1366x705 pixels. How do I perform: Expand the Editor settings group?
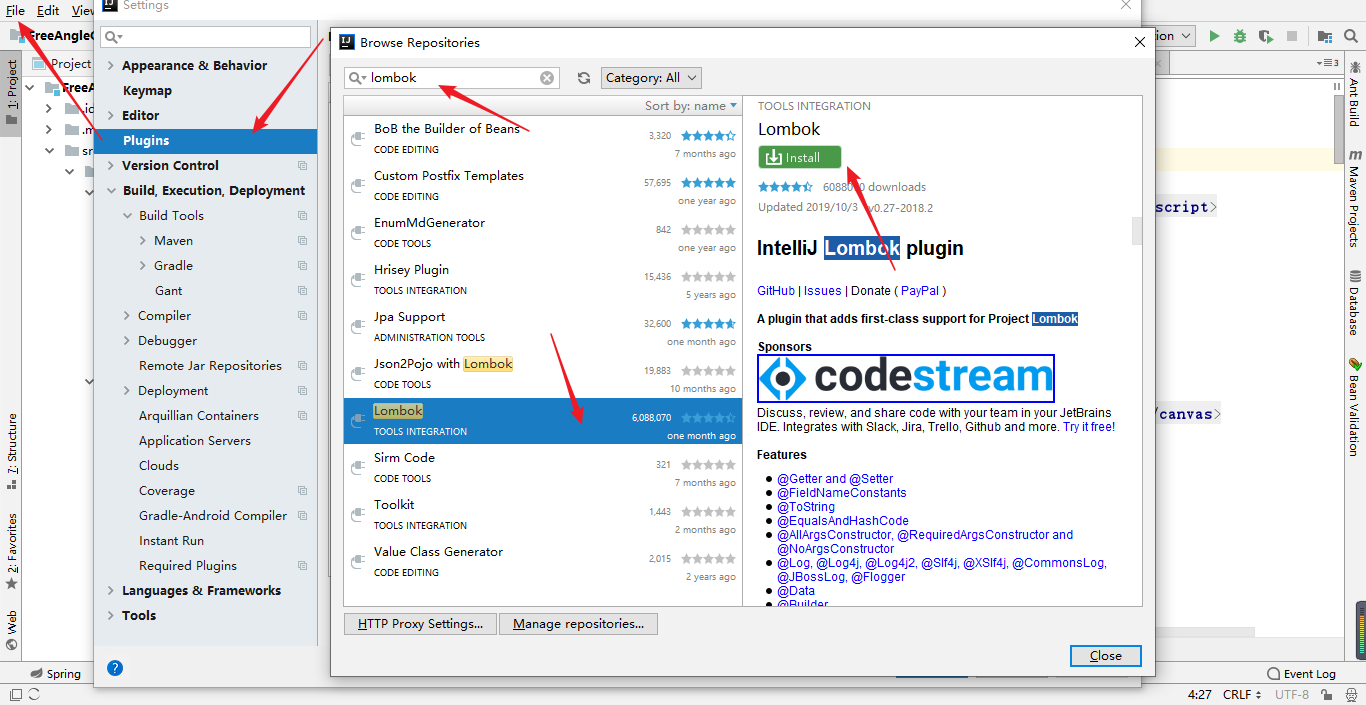(111, 116)
